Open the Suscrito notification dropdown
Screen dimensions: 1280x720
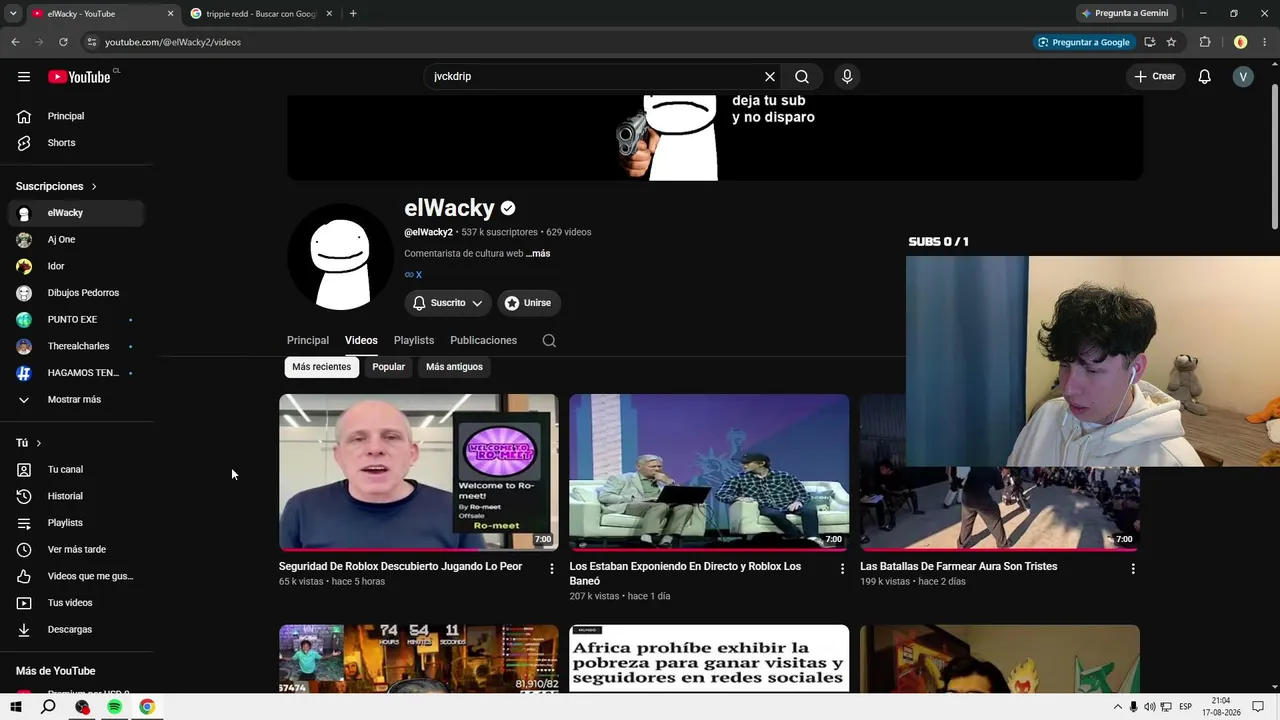tap(448, 303)
